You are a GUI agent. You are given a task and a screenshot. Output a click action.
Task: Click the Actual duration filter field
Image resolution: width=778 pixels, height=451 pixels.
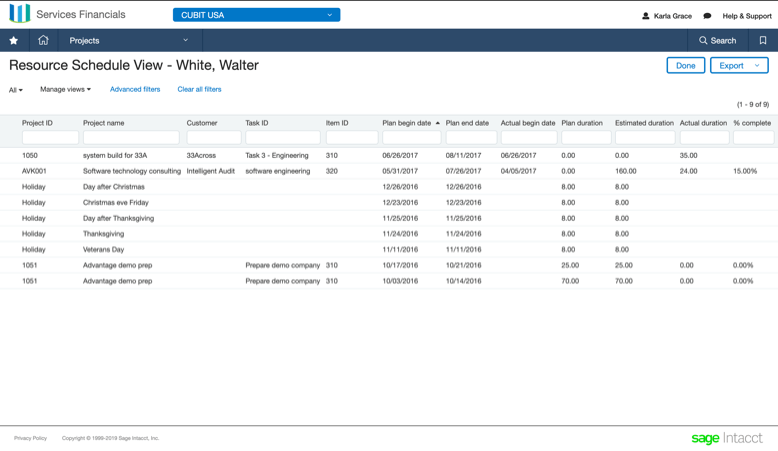click(x=705, y=137)
